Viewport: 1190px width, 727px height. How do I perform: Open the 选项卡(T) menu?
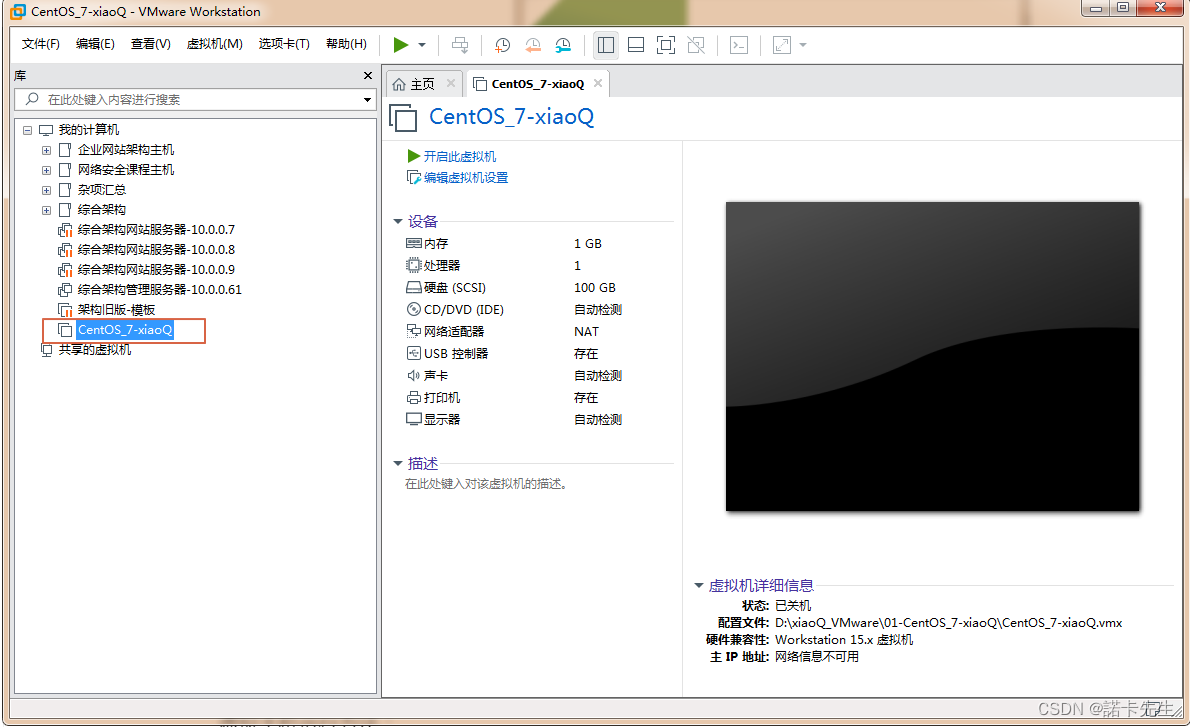(x=284, y=44)
